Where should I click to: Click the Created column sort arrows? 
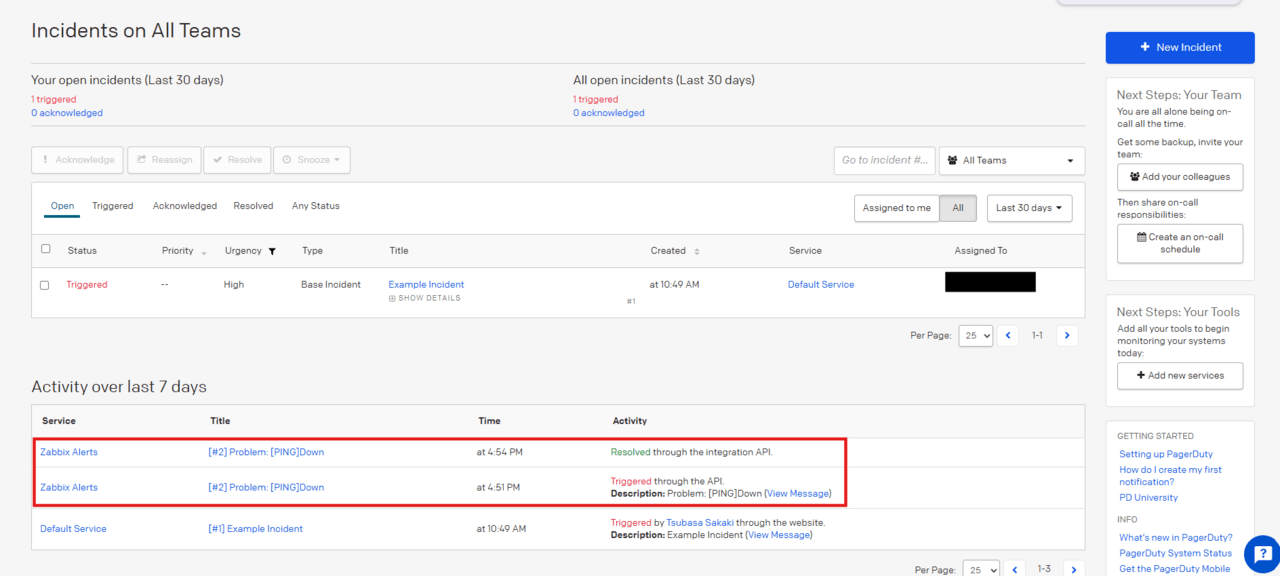click(x=697, y=251)
